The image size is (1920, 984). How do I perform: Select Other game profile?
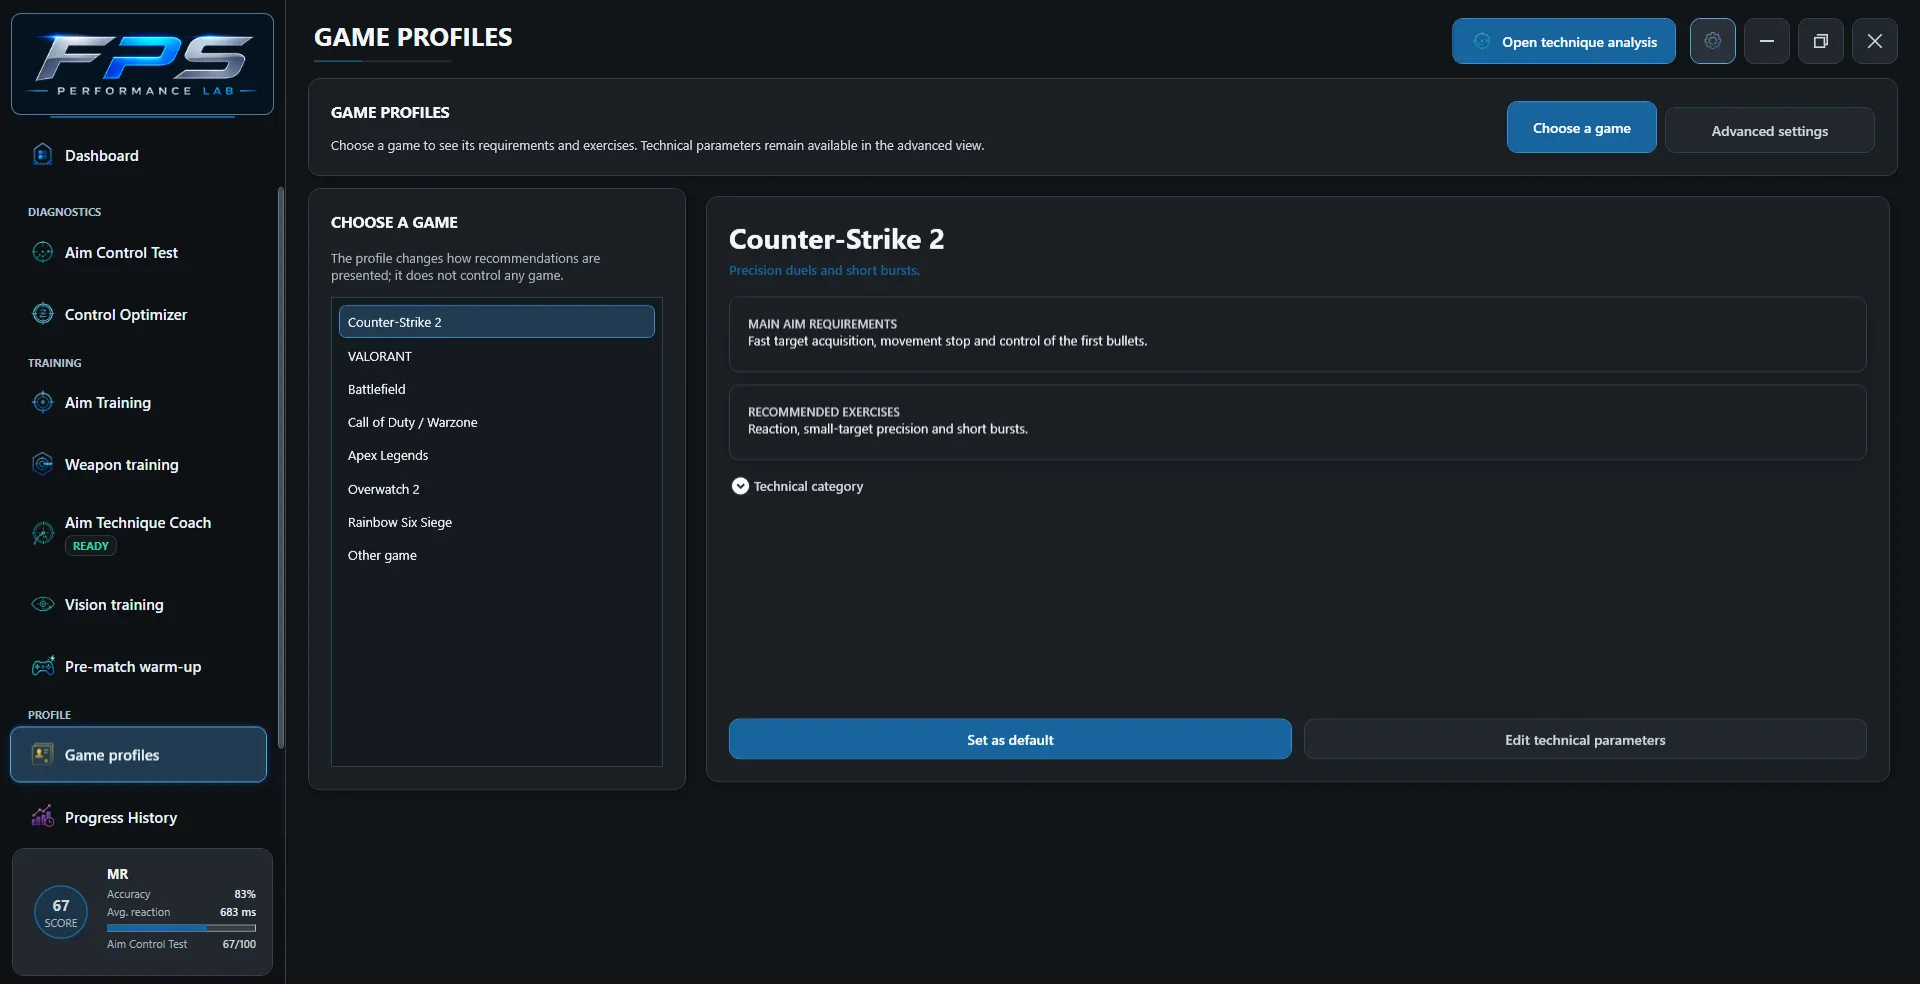coord(496,554)
